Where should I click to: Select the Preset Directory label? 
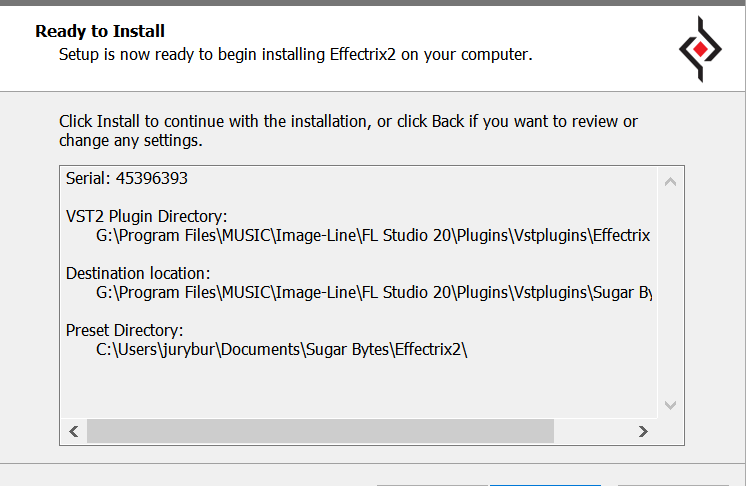125,330
